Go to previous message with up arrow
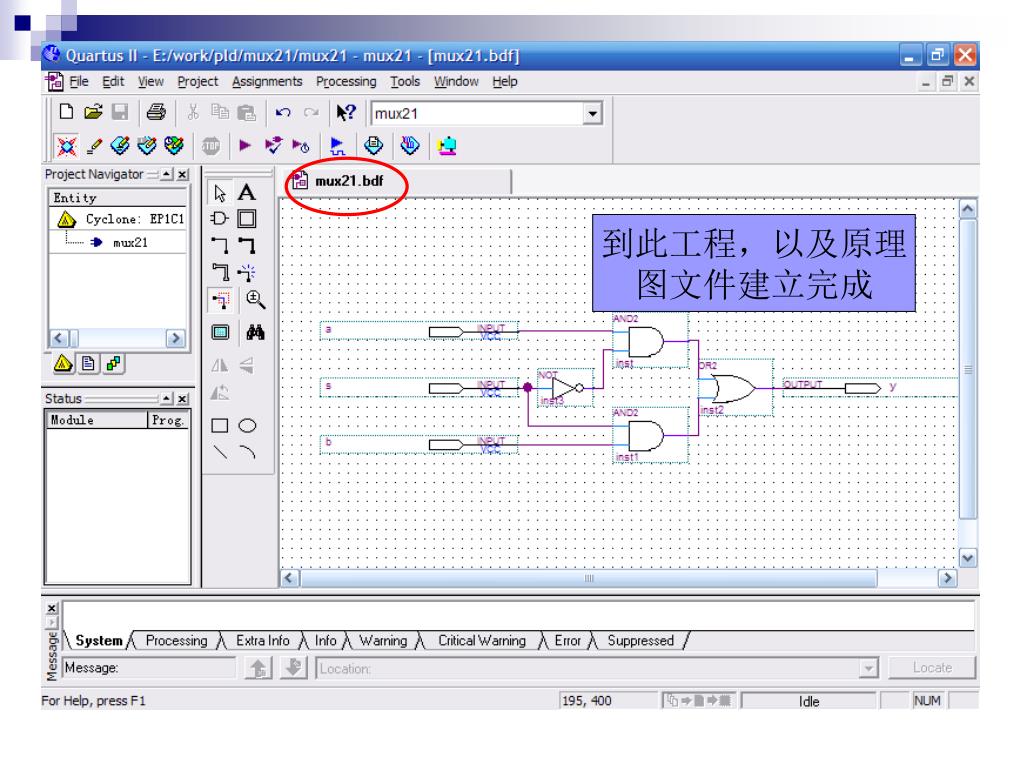 click(258, 668)
